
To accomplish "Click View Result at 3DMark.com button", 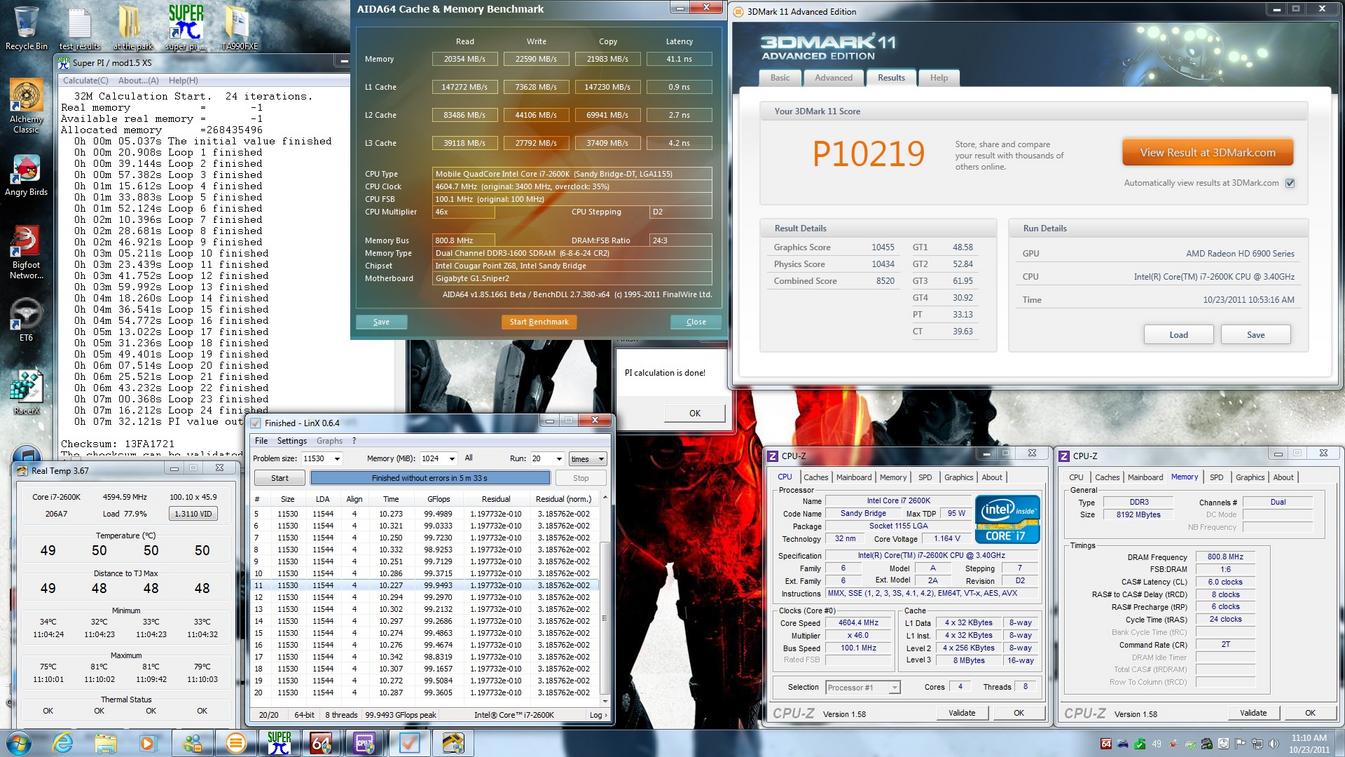I will [x=1207, y=153].
